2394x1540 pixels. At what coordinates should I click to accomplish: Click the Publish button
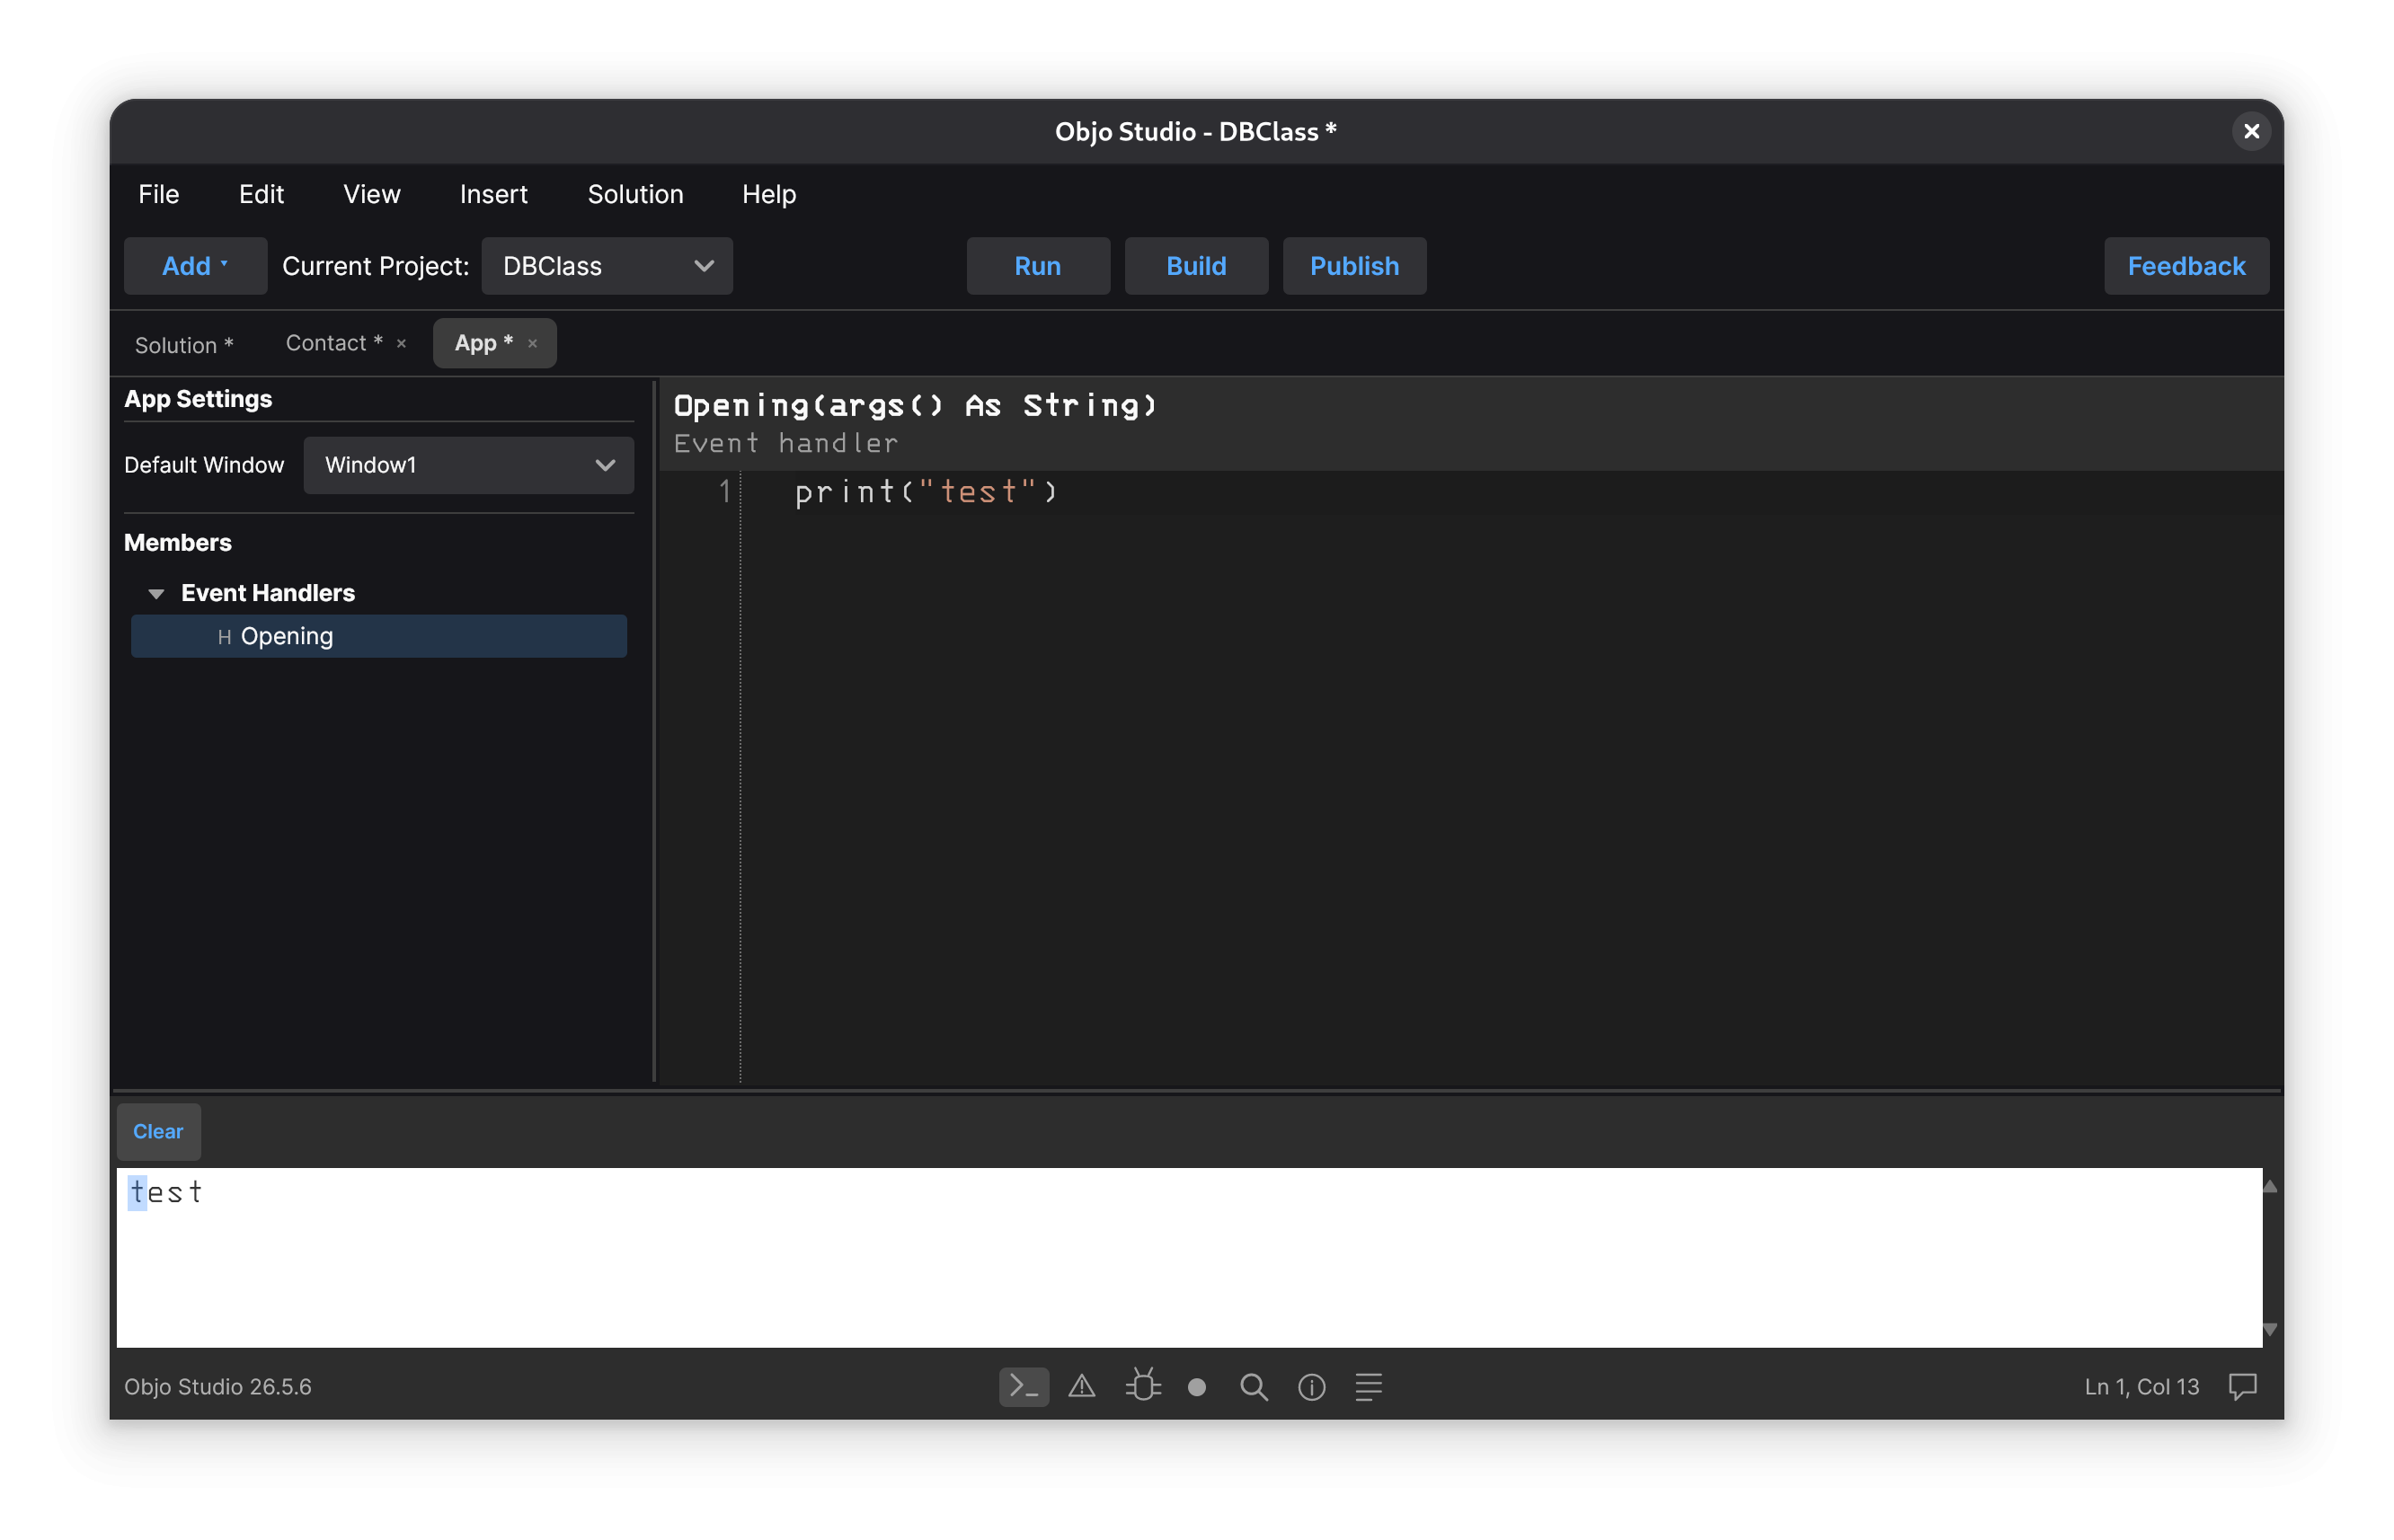[1354, 266]
